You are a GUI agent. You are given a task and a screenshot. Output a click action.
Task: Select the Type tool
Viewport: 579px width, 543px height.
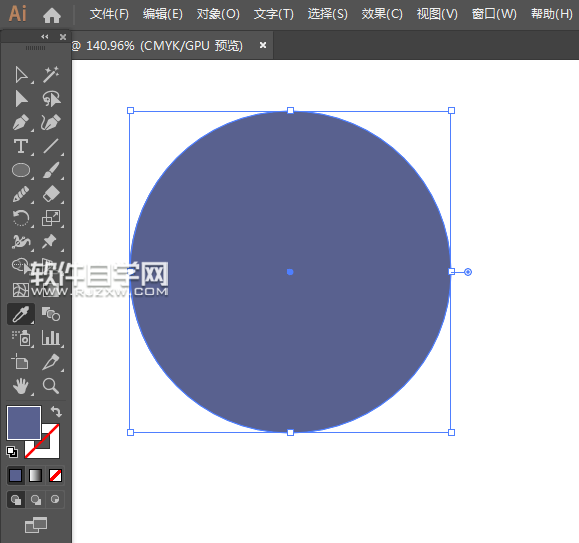21,147
